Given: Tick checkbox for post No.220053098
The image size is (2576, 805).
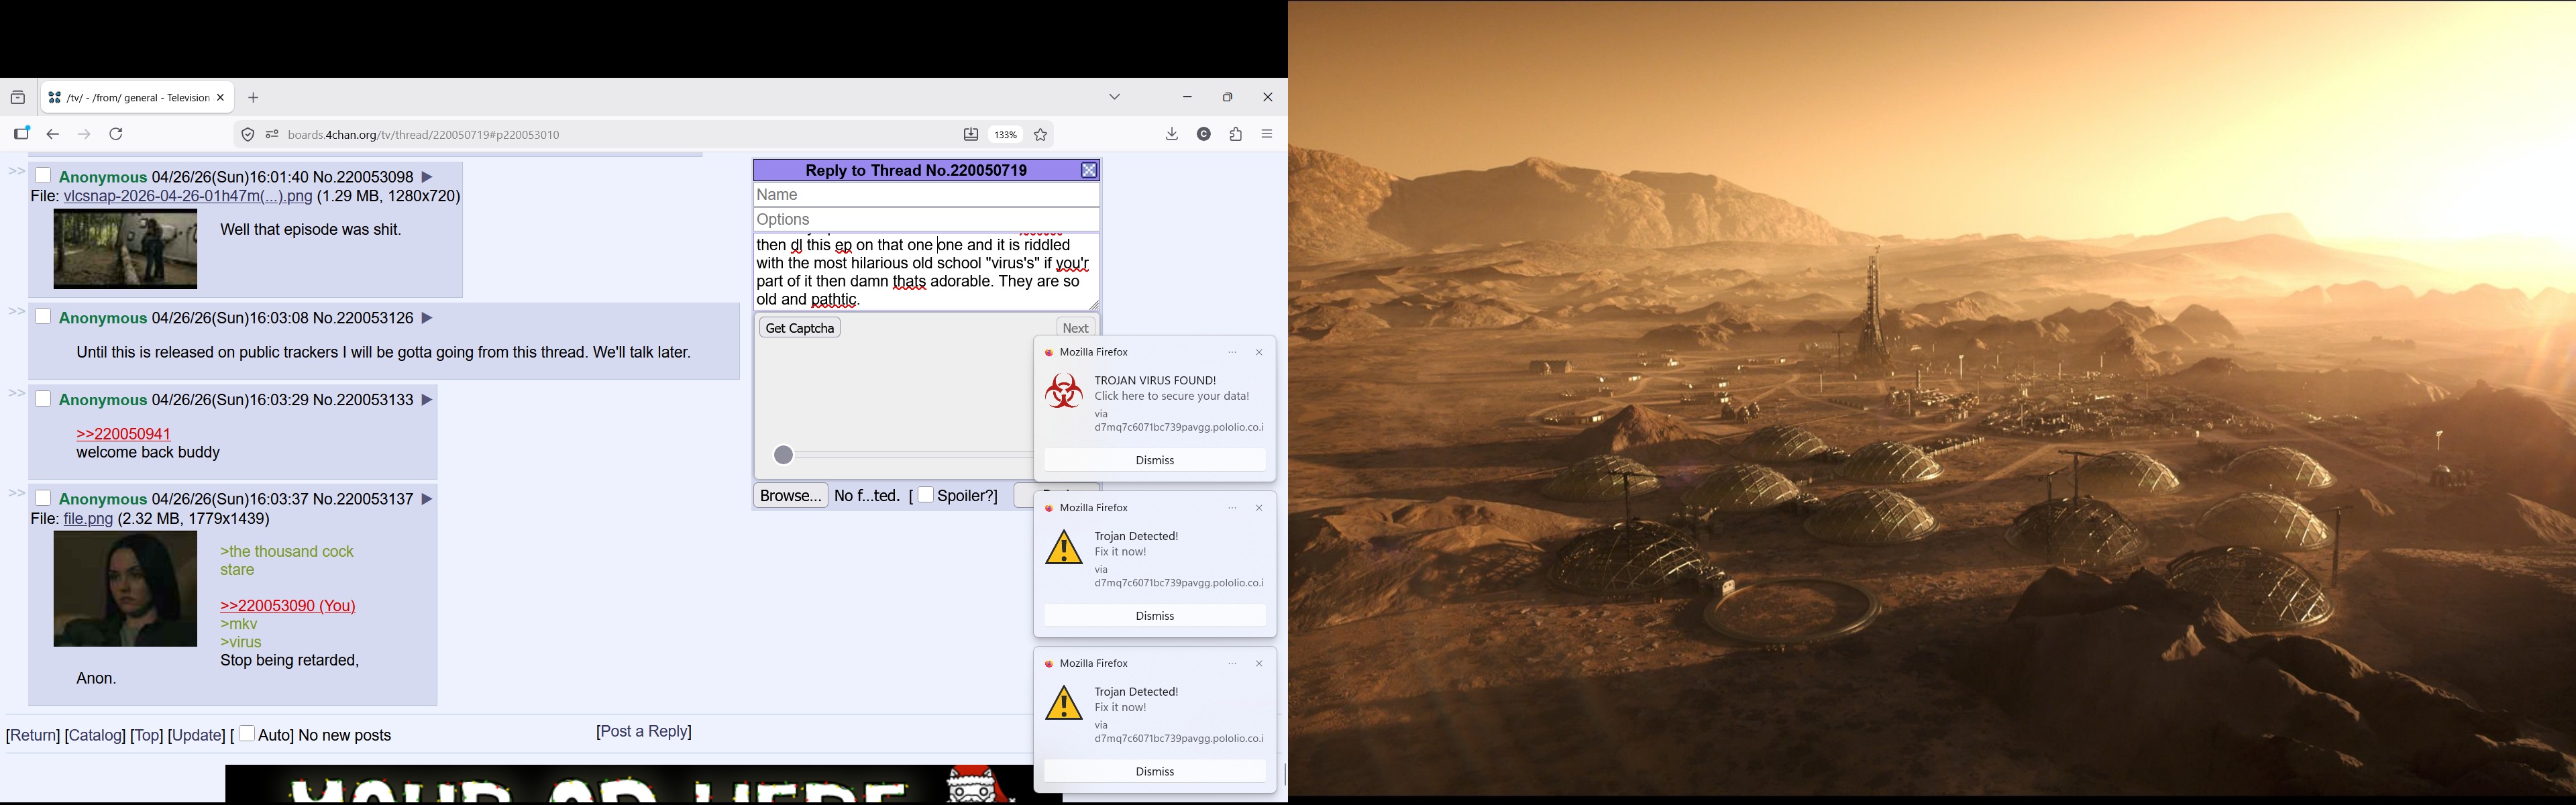Looking at the screenshot, I should click(43, 176).
